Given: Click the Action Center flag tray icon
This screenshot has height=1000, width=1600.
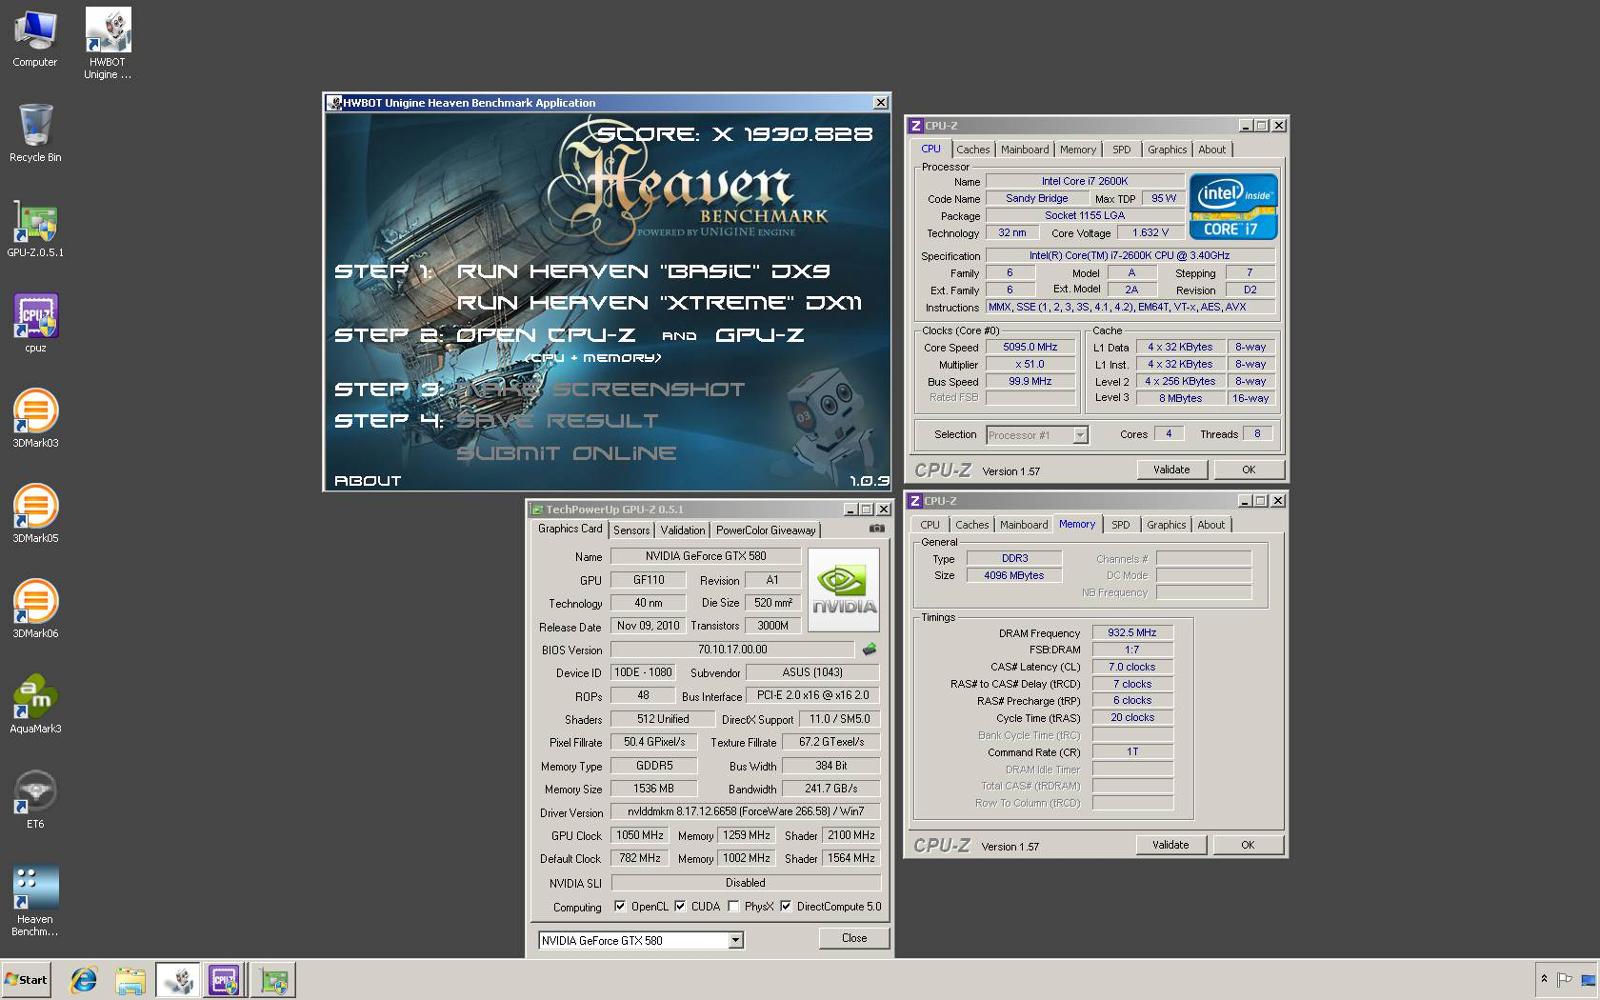Looking at the screenshot, I should point(1565,980).
